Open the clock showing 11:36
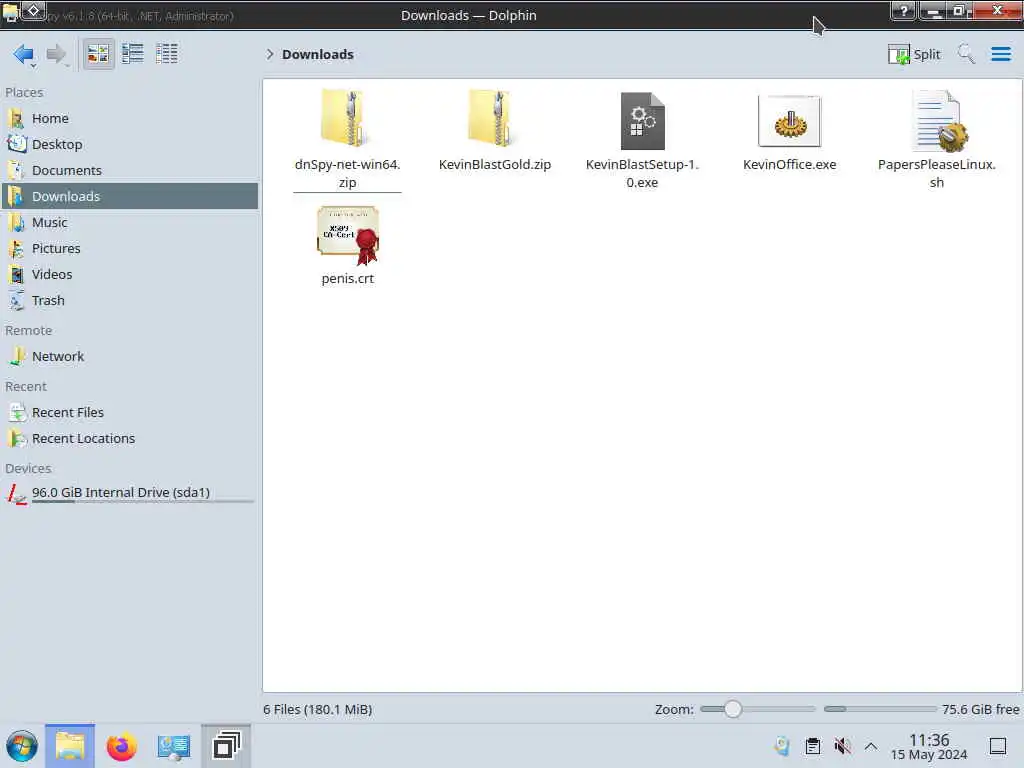 point(929,747)
